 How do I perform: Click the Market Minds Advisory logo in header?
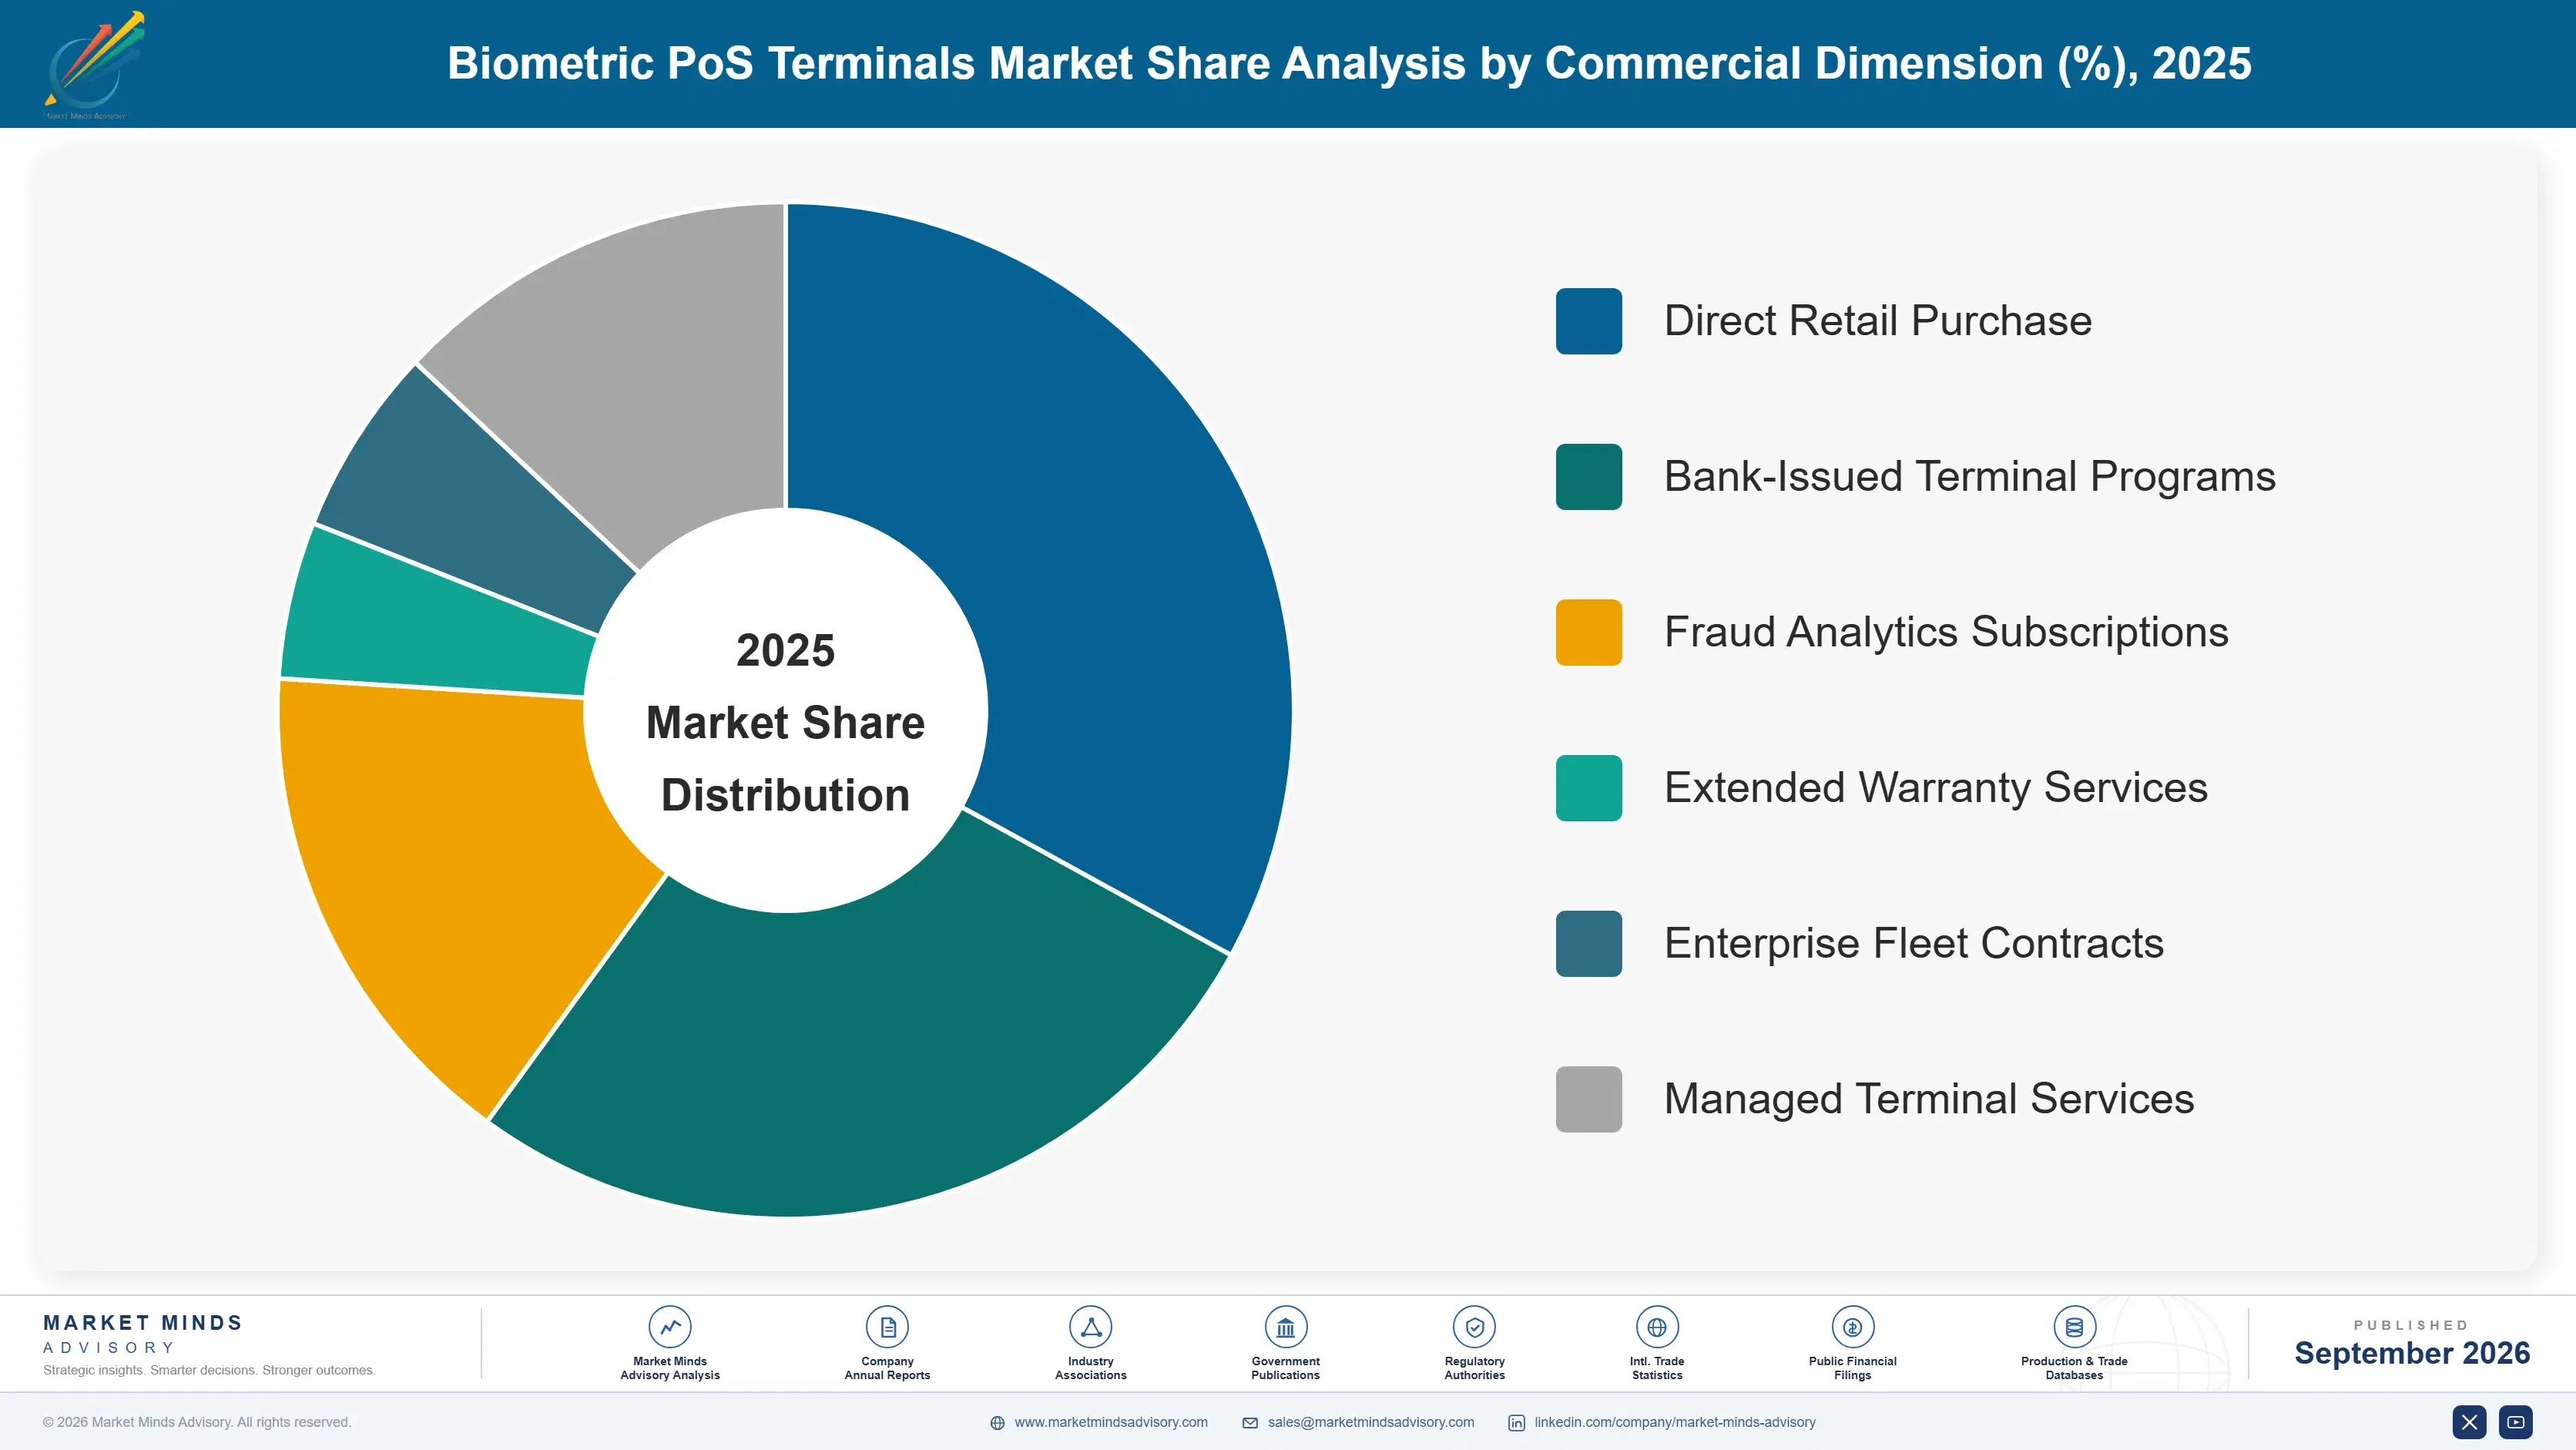point(94,64)
